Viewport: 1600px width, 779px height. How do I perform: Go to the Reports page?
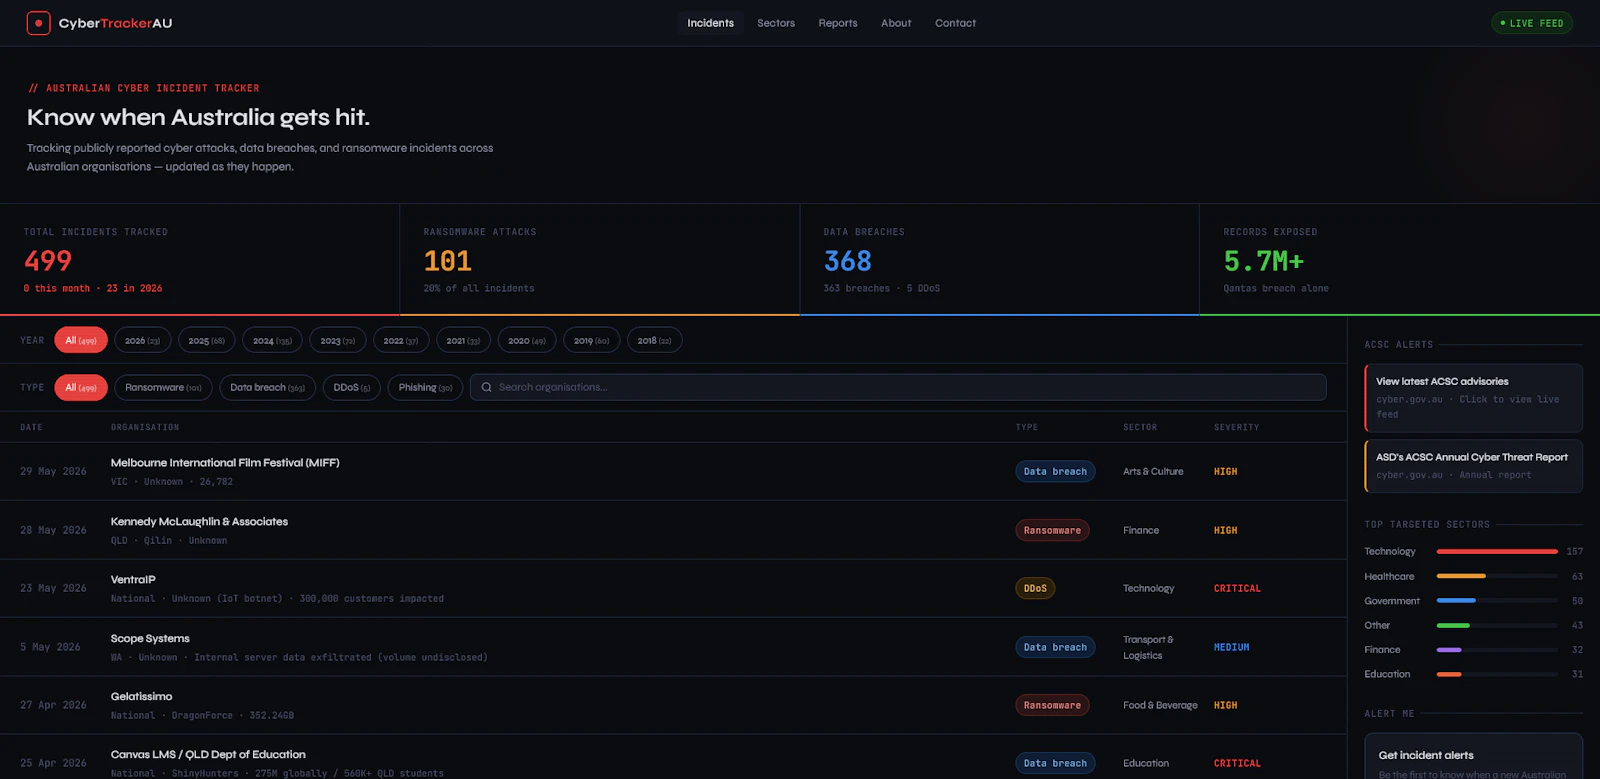pos(838,23)
